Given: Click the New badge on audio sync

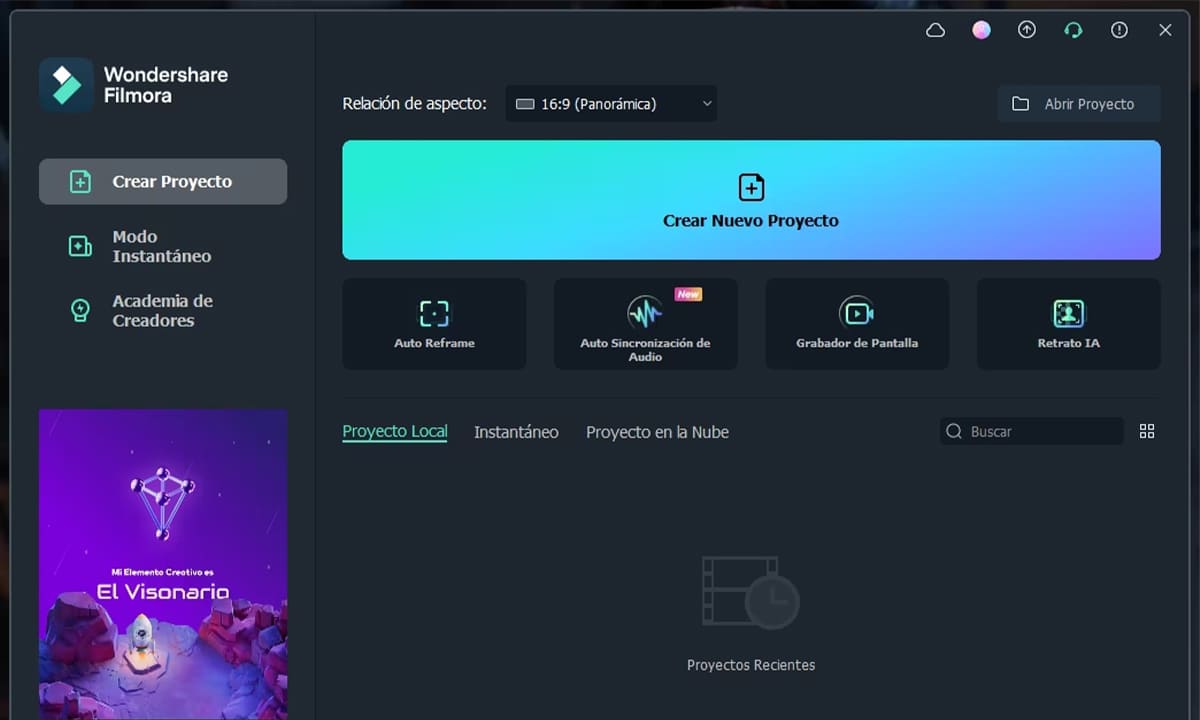Looking at the screenshot, I should [x=688, y=294].
